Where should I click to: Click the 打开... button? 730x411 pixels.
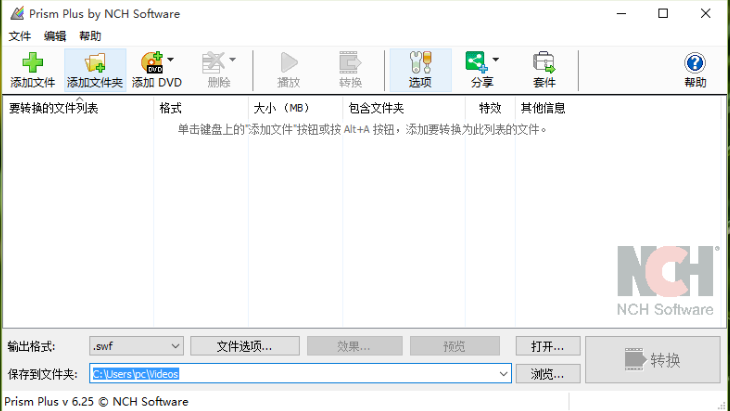click(548, 346)
